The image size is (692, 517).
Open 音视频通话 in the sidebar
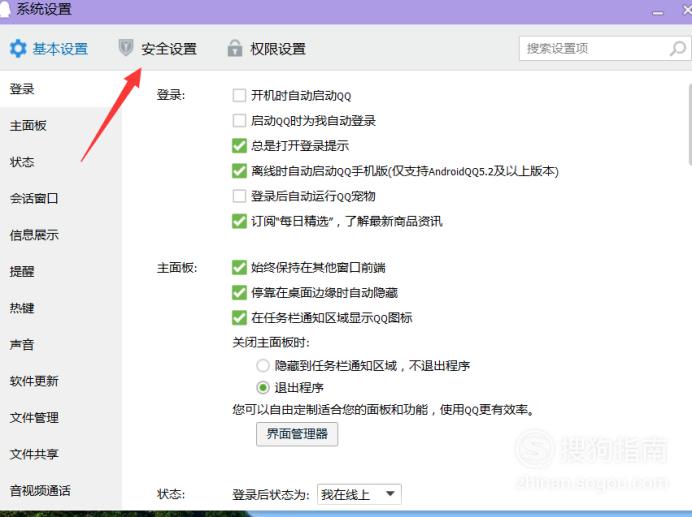(60, 491)
